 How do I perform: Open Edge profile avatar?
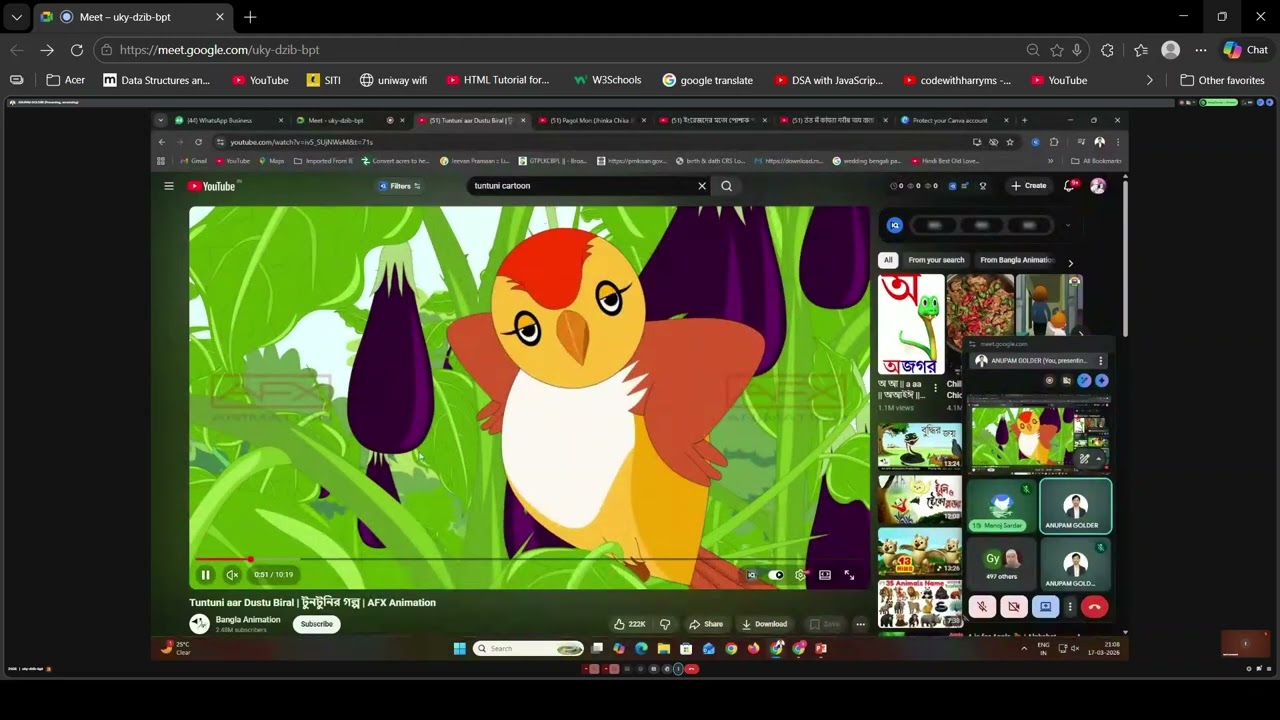point(1171,50)
